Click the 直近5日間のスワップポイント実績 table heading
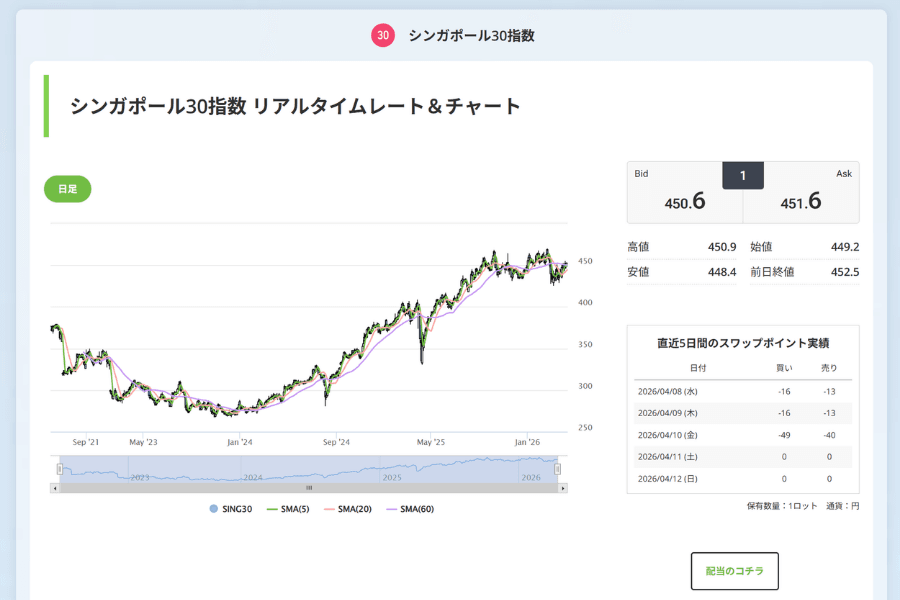The image size is (900, 600). tap(743, 341)
